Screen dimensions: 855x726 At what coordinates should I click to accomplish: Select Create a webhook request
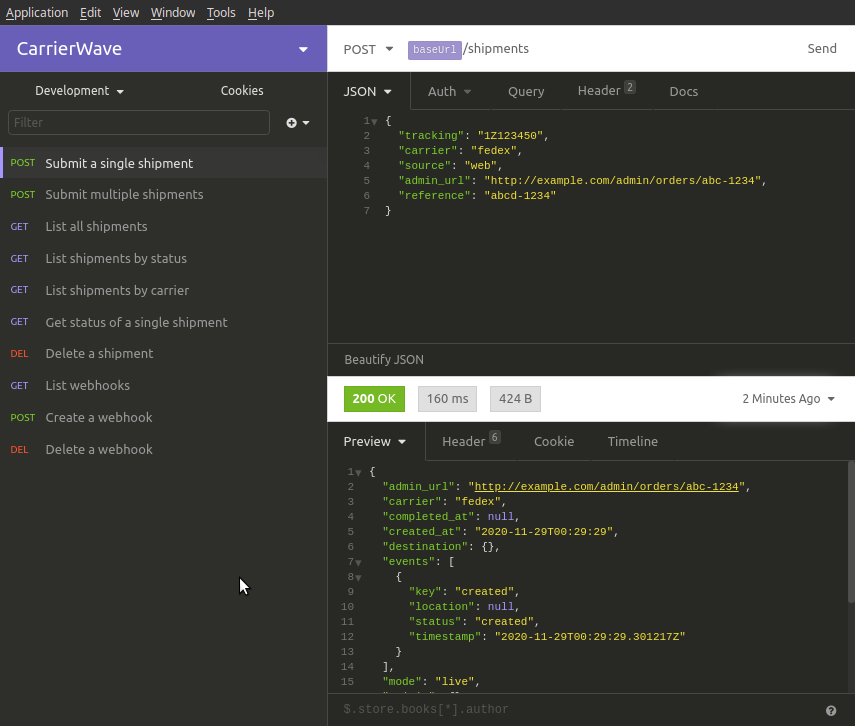(x=164, y=417)
